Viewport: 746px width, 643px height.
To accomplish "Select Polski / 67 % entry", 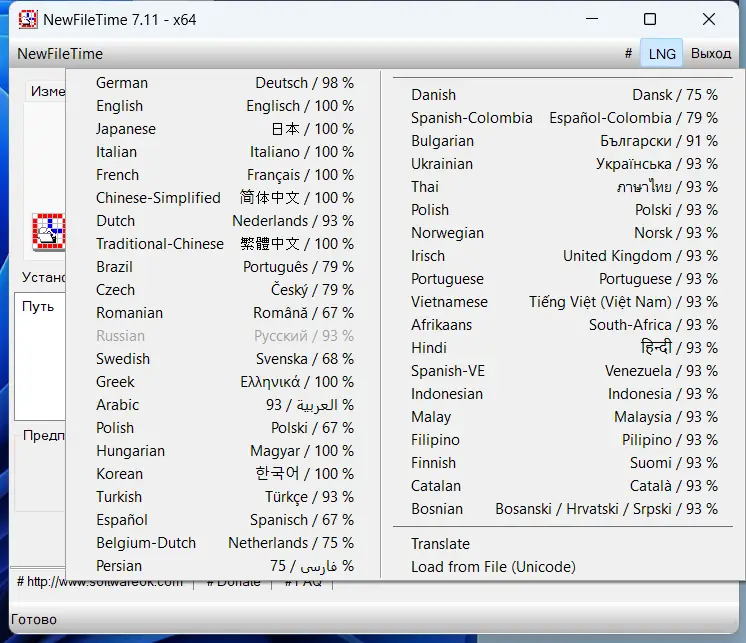I will (x=224, y=428).
